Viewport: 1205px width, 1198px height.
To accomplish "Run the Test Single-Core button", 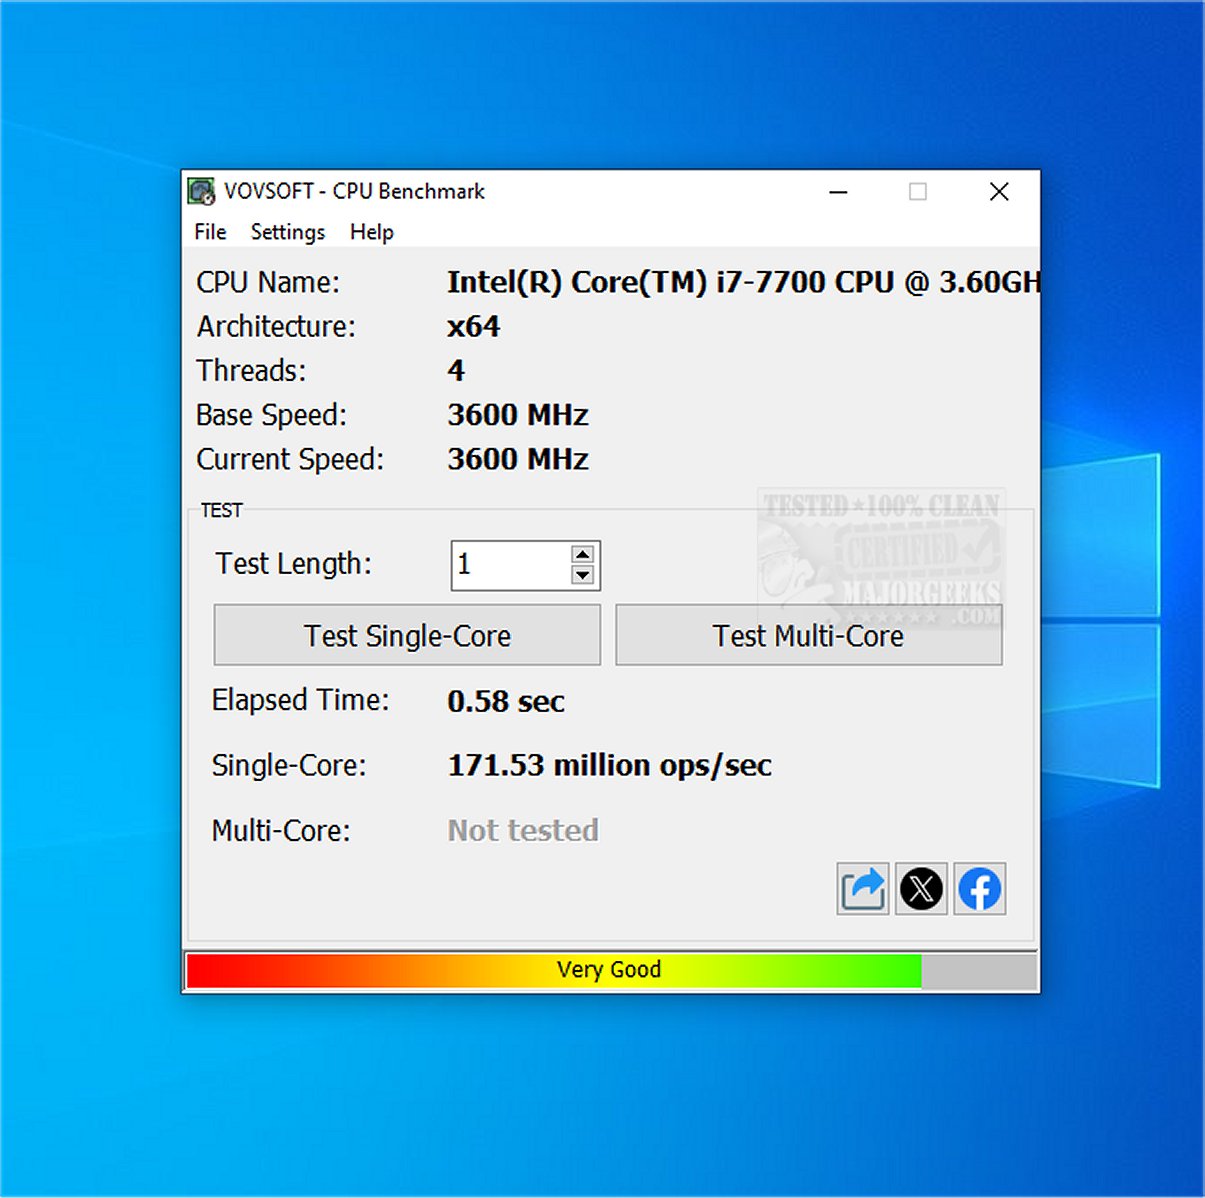I will tap(407, 635).
